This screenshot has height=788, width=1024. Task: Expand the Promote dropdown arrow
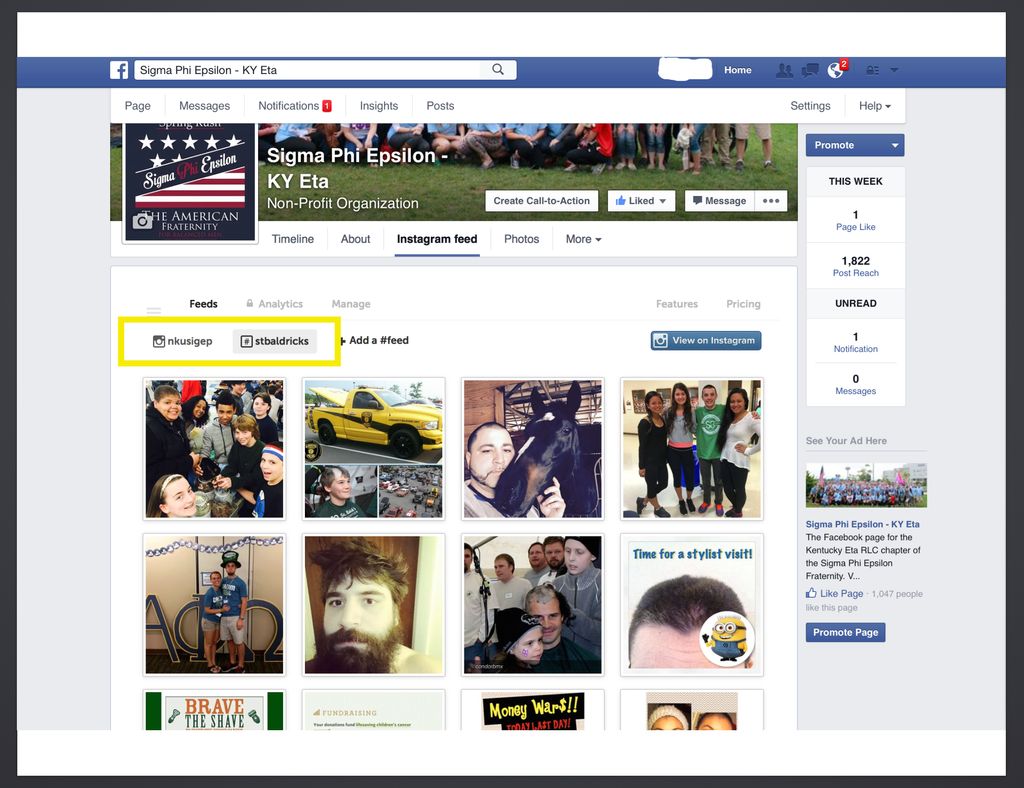tap(895, 145)
